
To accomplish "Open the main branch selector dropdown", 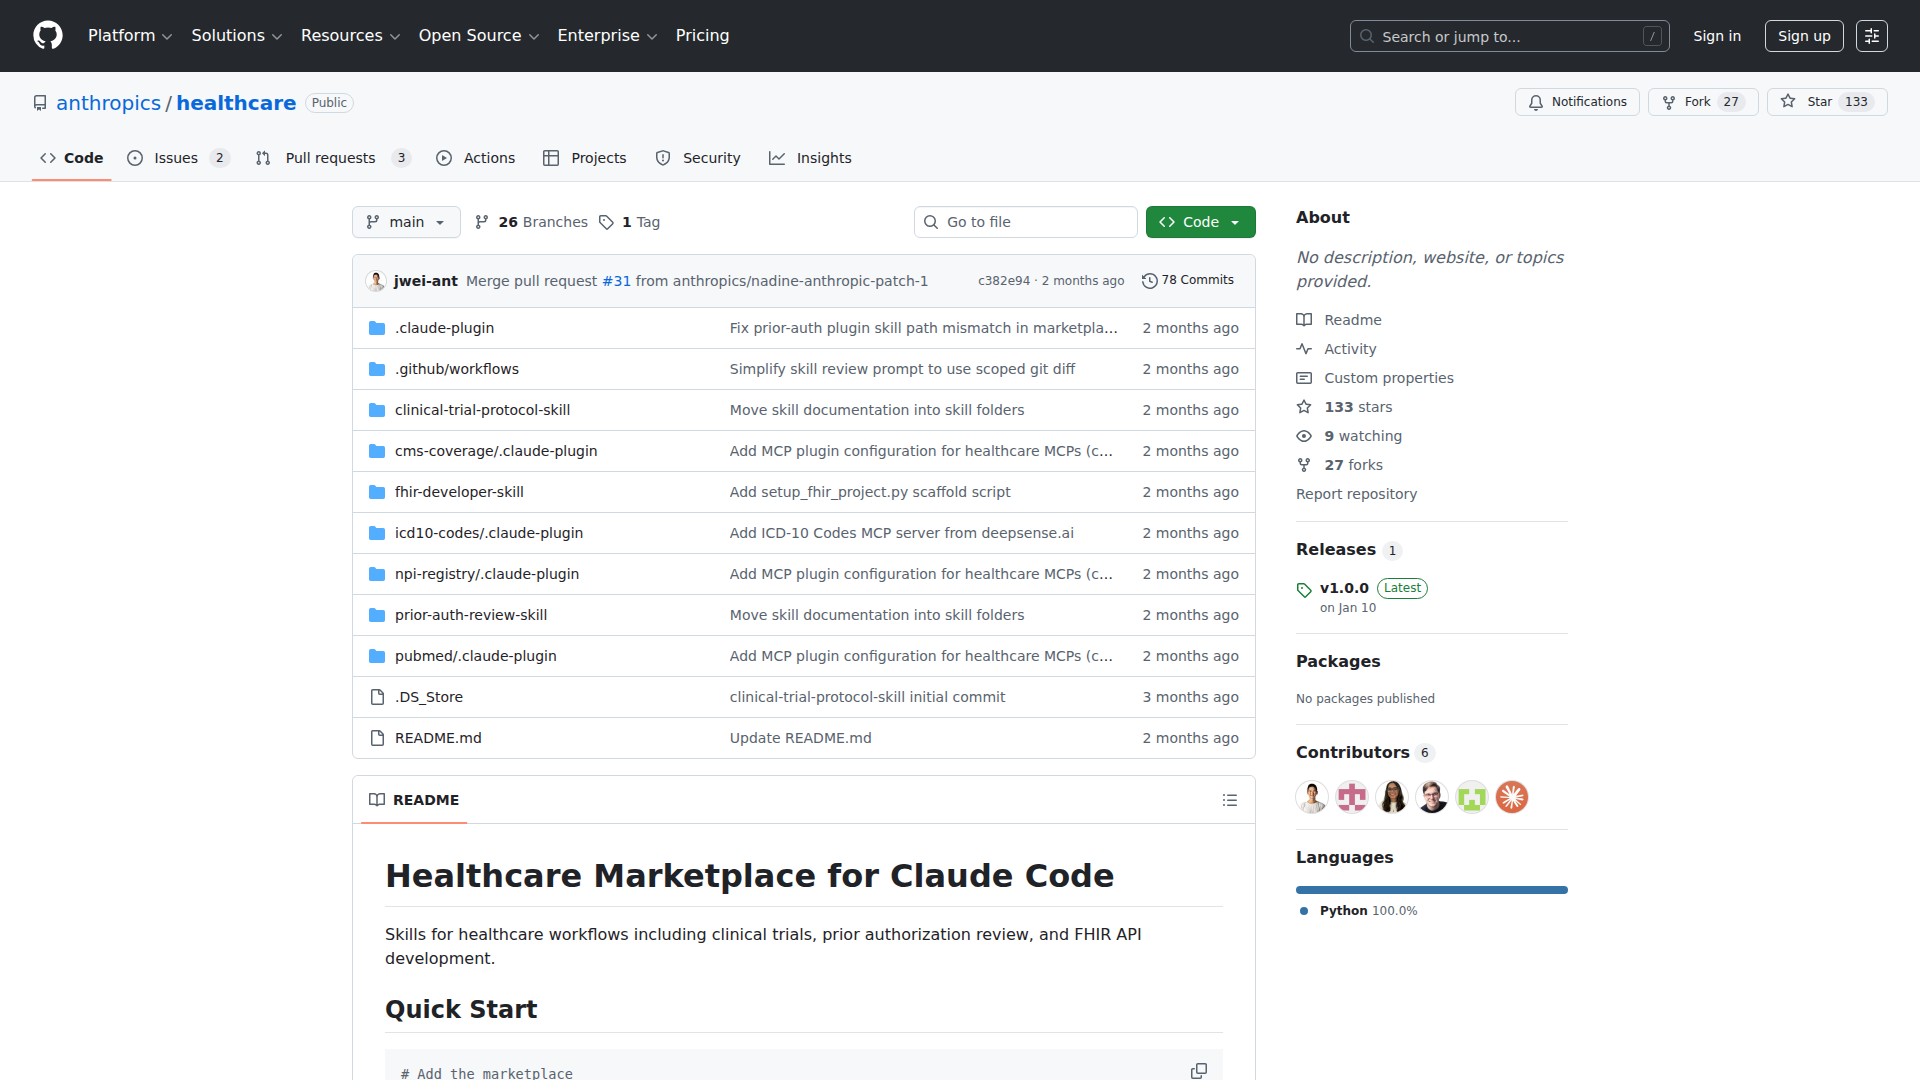I will (406, 222).
